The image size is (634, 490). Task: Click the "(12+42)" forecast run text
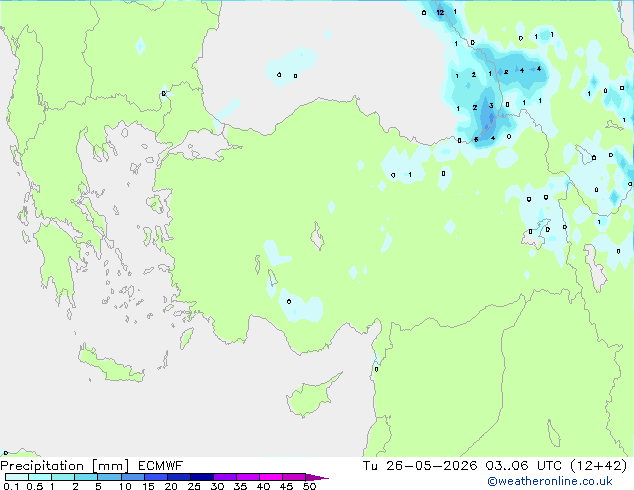[x=599, y=466]
